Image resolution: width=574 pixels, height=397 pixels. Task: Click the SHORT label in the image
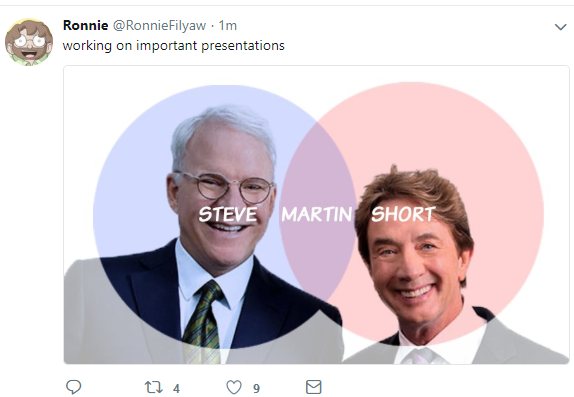pyautogui.click(x=403, y=214)
